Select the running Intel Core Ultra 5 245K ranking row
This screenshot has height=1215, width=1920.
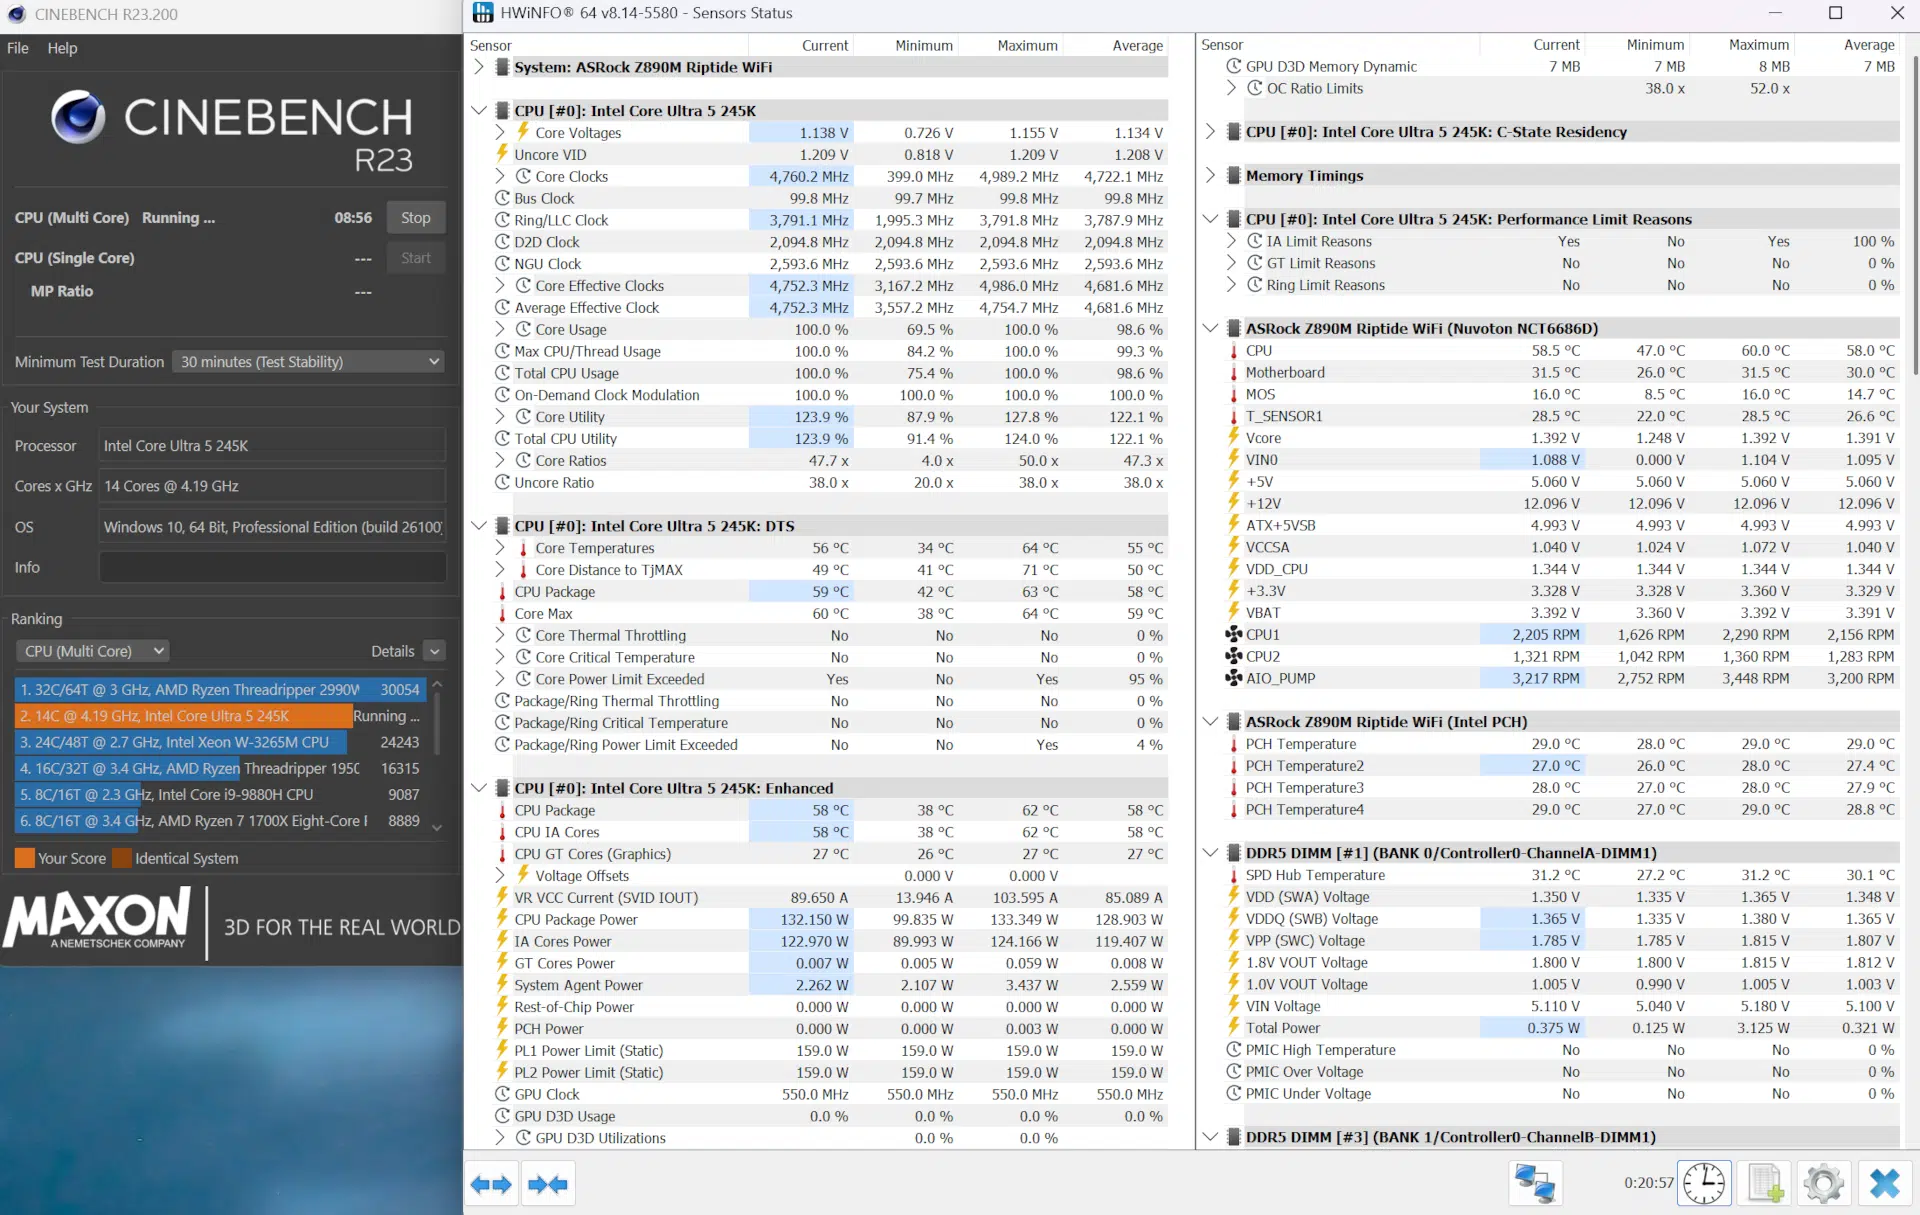pyautogui.click(x=220, y=716)
